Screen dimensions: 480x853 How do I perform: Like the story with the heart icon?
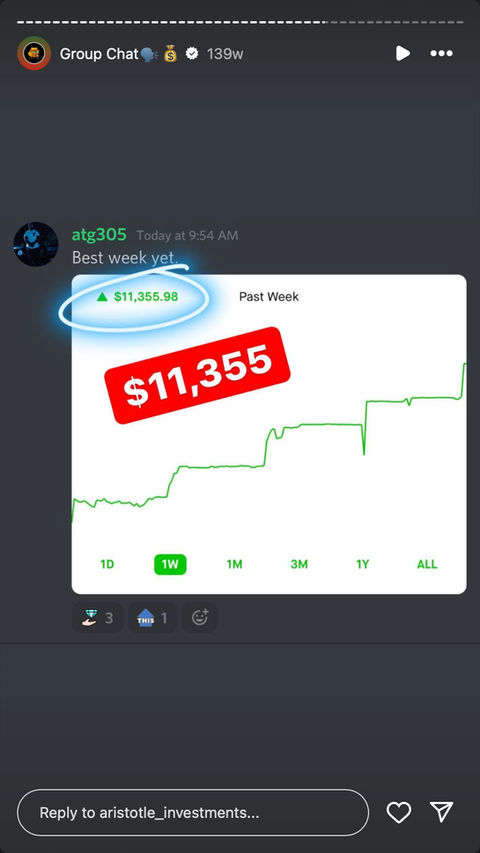pos(398,813)
